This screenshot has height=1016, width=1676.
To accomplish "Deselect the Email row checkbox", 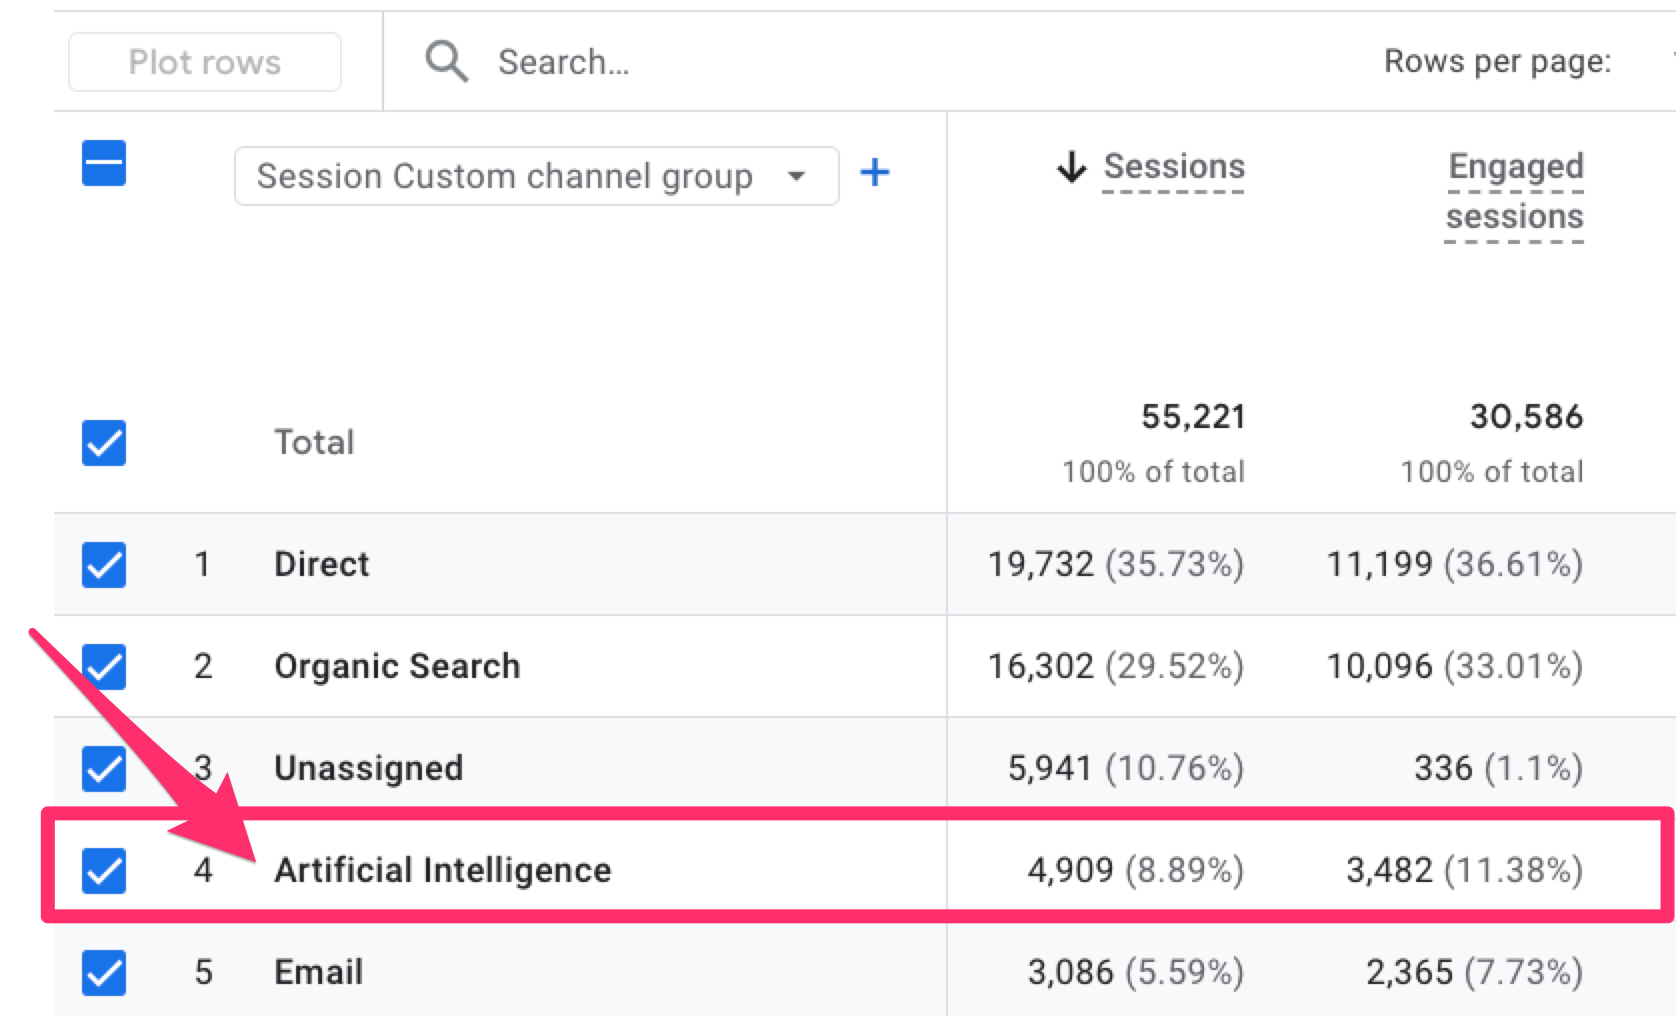I will (x=104, y=972).
